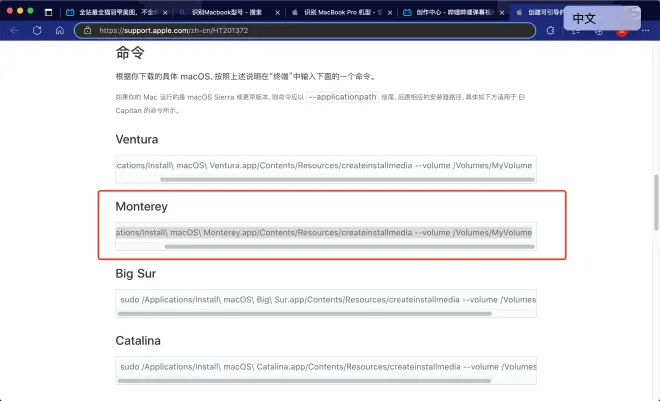Toggle the tab actions sidebar icon

(x=48, y=12)
